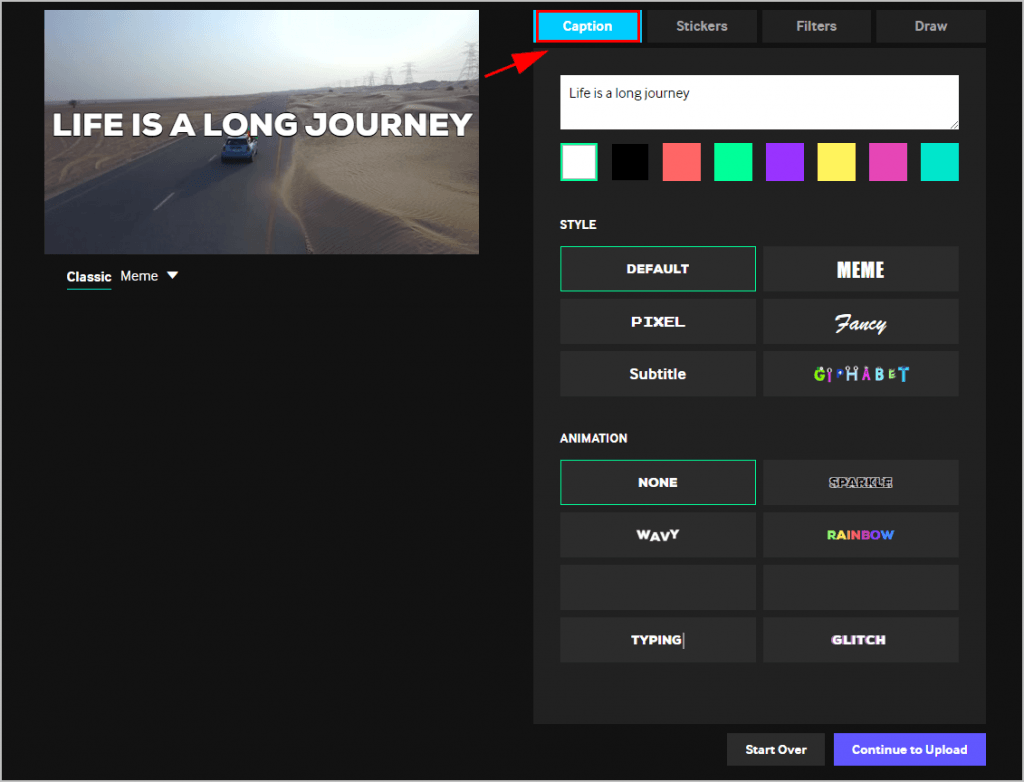Click the caption text input field
1024x782 pixels.
[x=759, y=102]
